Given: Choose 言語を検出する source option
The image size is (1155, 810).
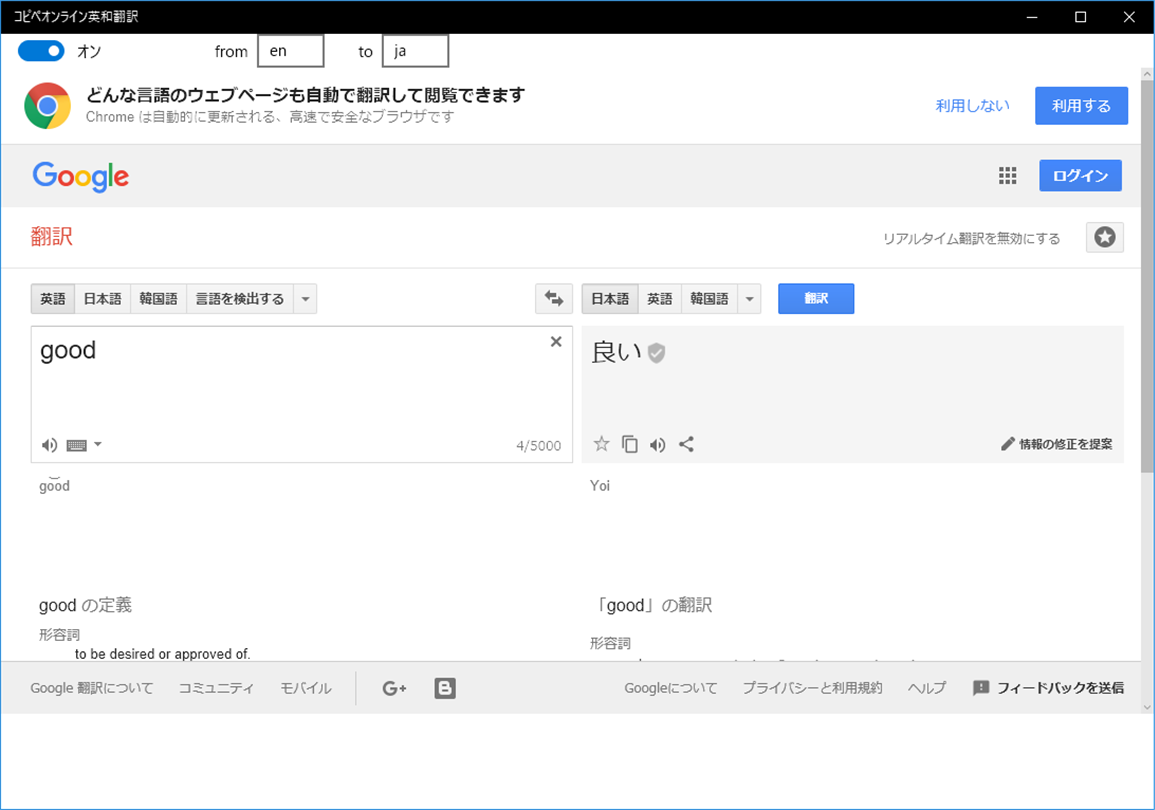Looking at the screenshot, I should click(x=239, y=298).
